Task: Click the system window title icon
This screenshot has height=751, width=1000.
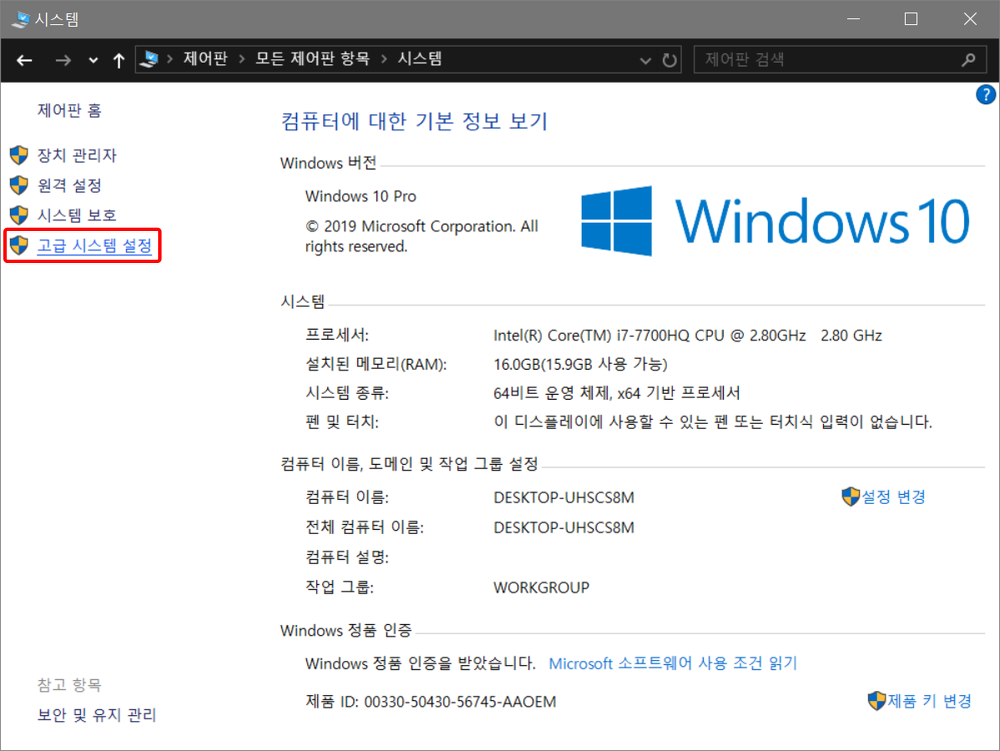Action: [x=21, y=19]
